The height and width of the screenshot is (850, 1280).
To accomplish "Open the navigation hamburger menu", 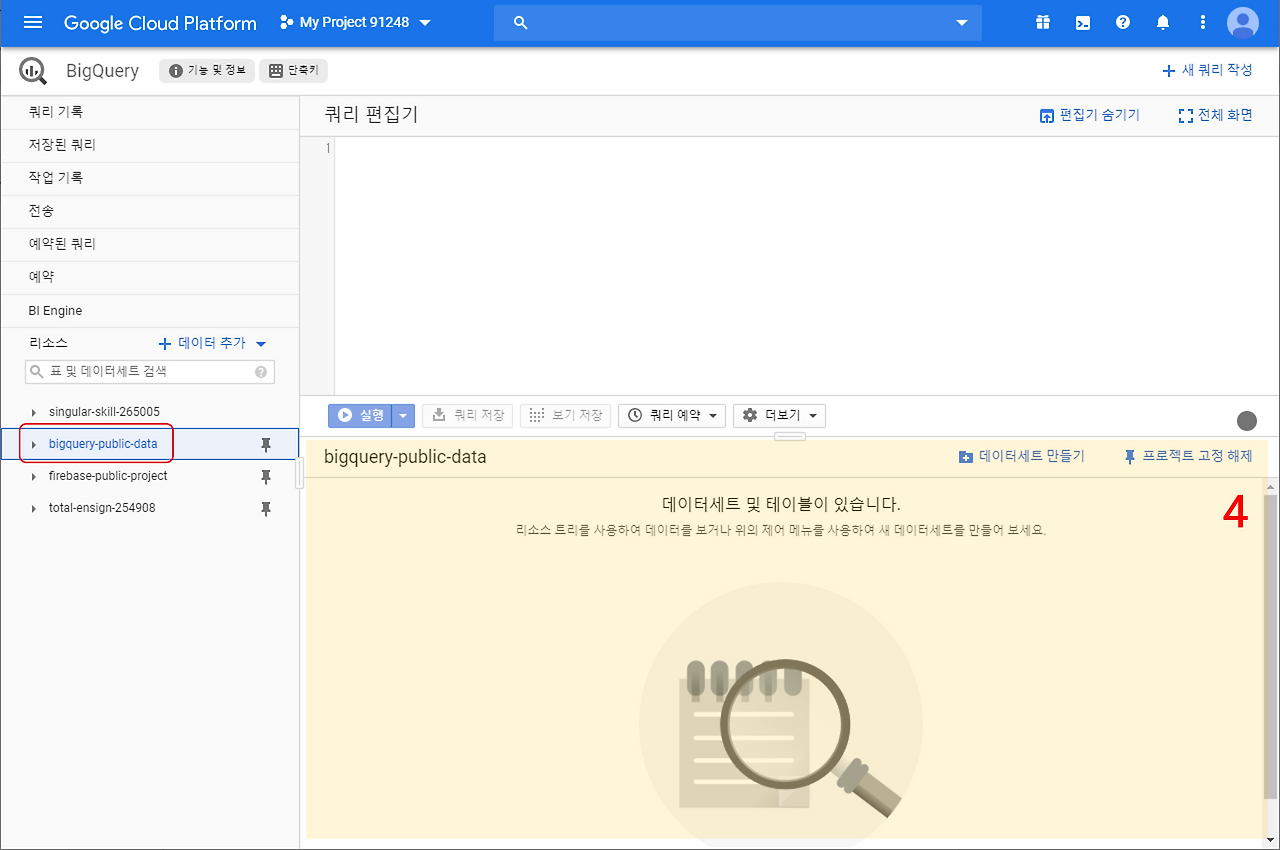I will coord(33,22).
